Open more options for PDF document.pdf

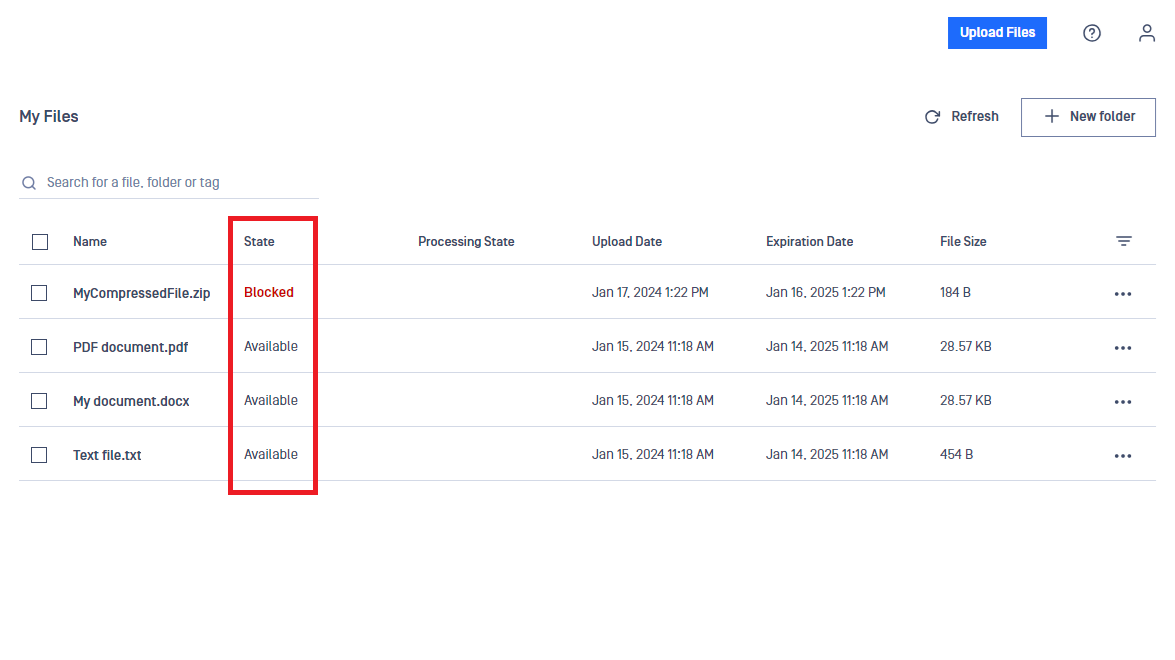[x=1123, y=348]
